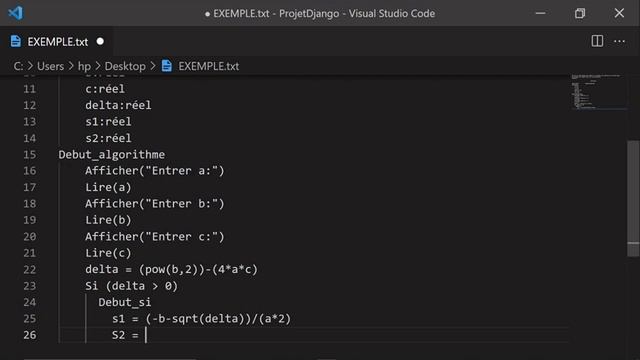The image size is (640, 360).
Task: Split the editor to the right
Action: (x=597, y=41)
